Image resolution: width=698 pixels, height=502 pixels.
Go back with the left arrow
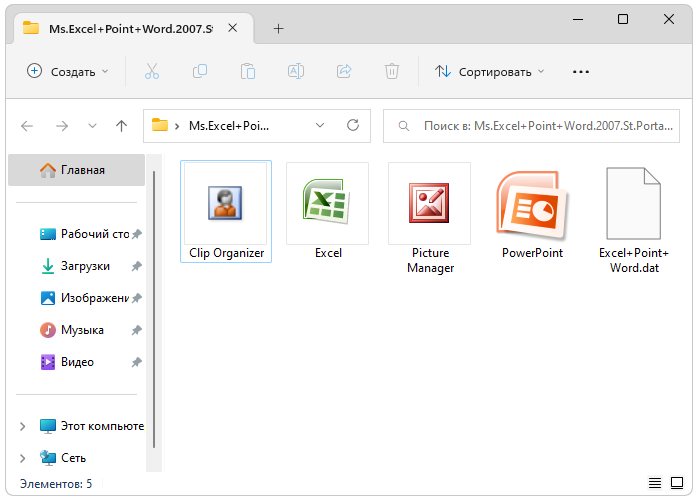(27, 126)
